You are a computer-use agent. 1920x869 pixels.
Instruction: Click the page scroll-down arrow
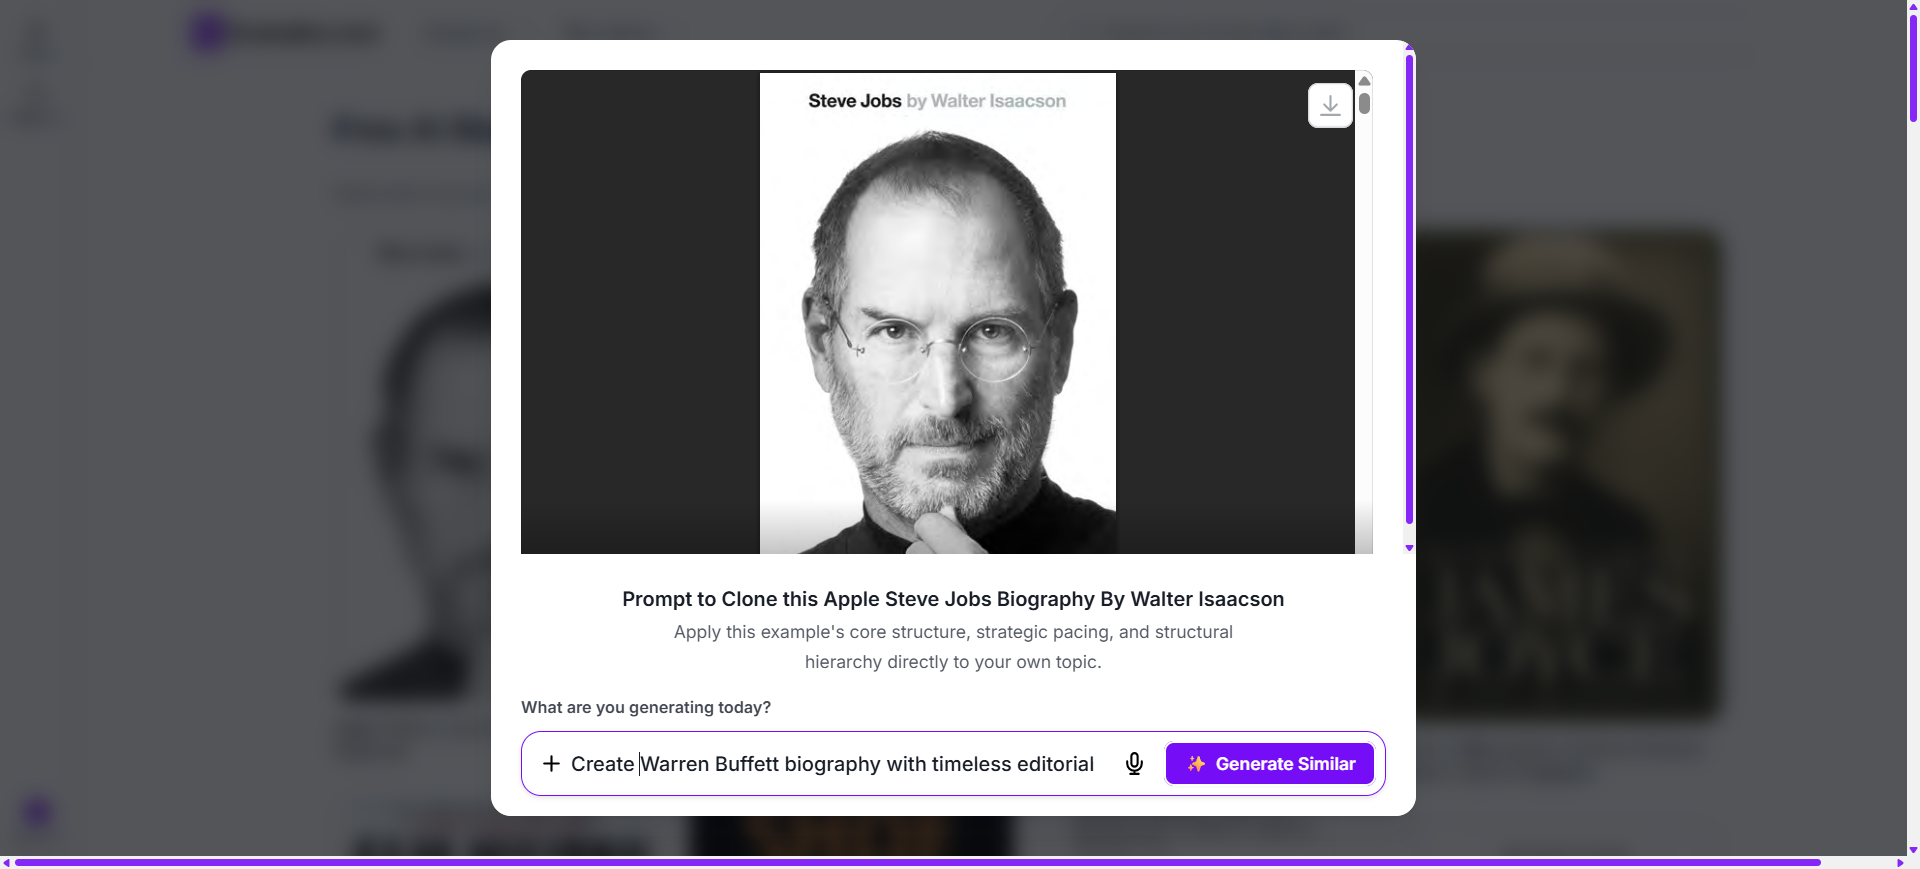tap(1913, 851)
